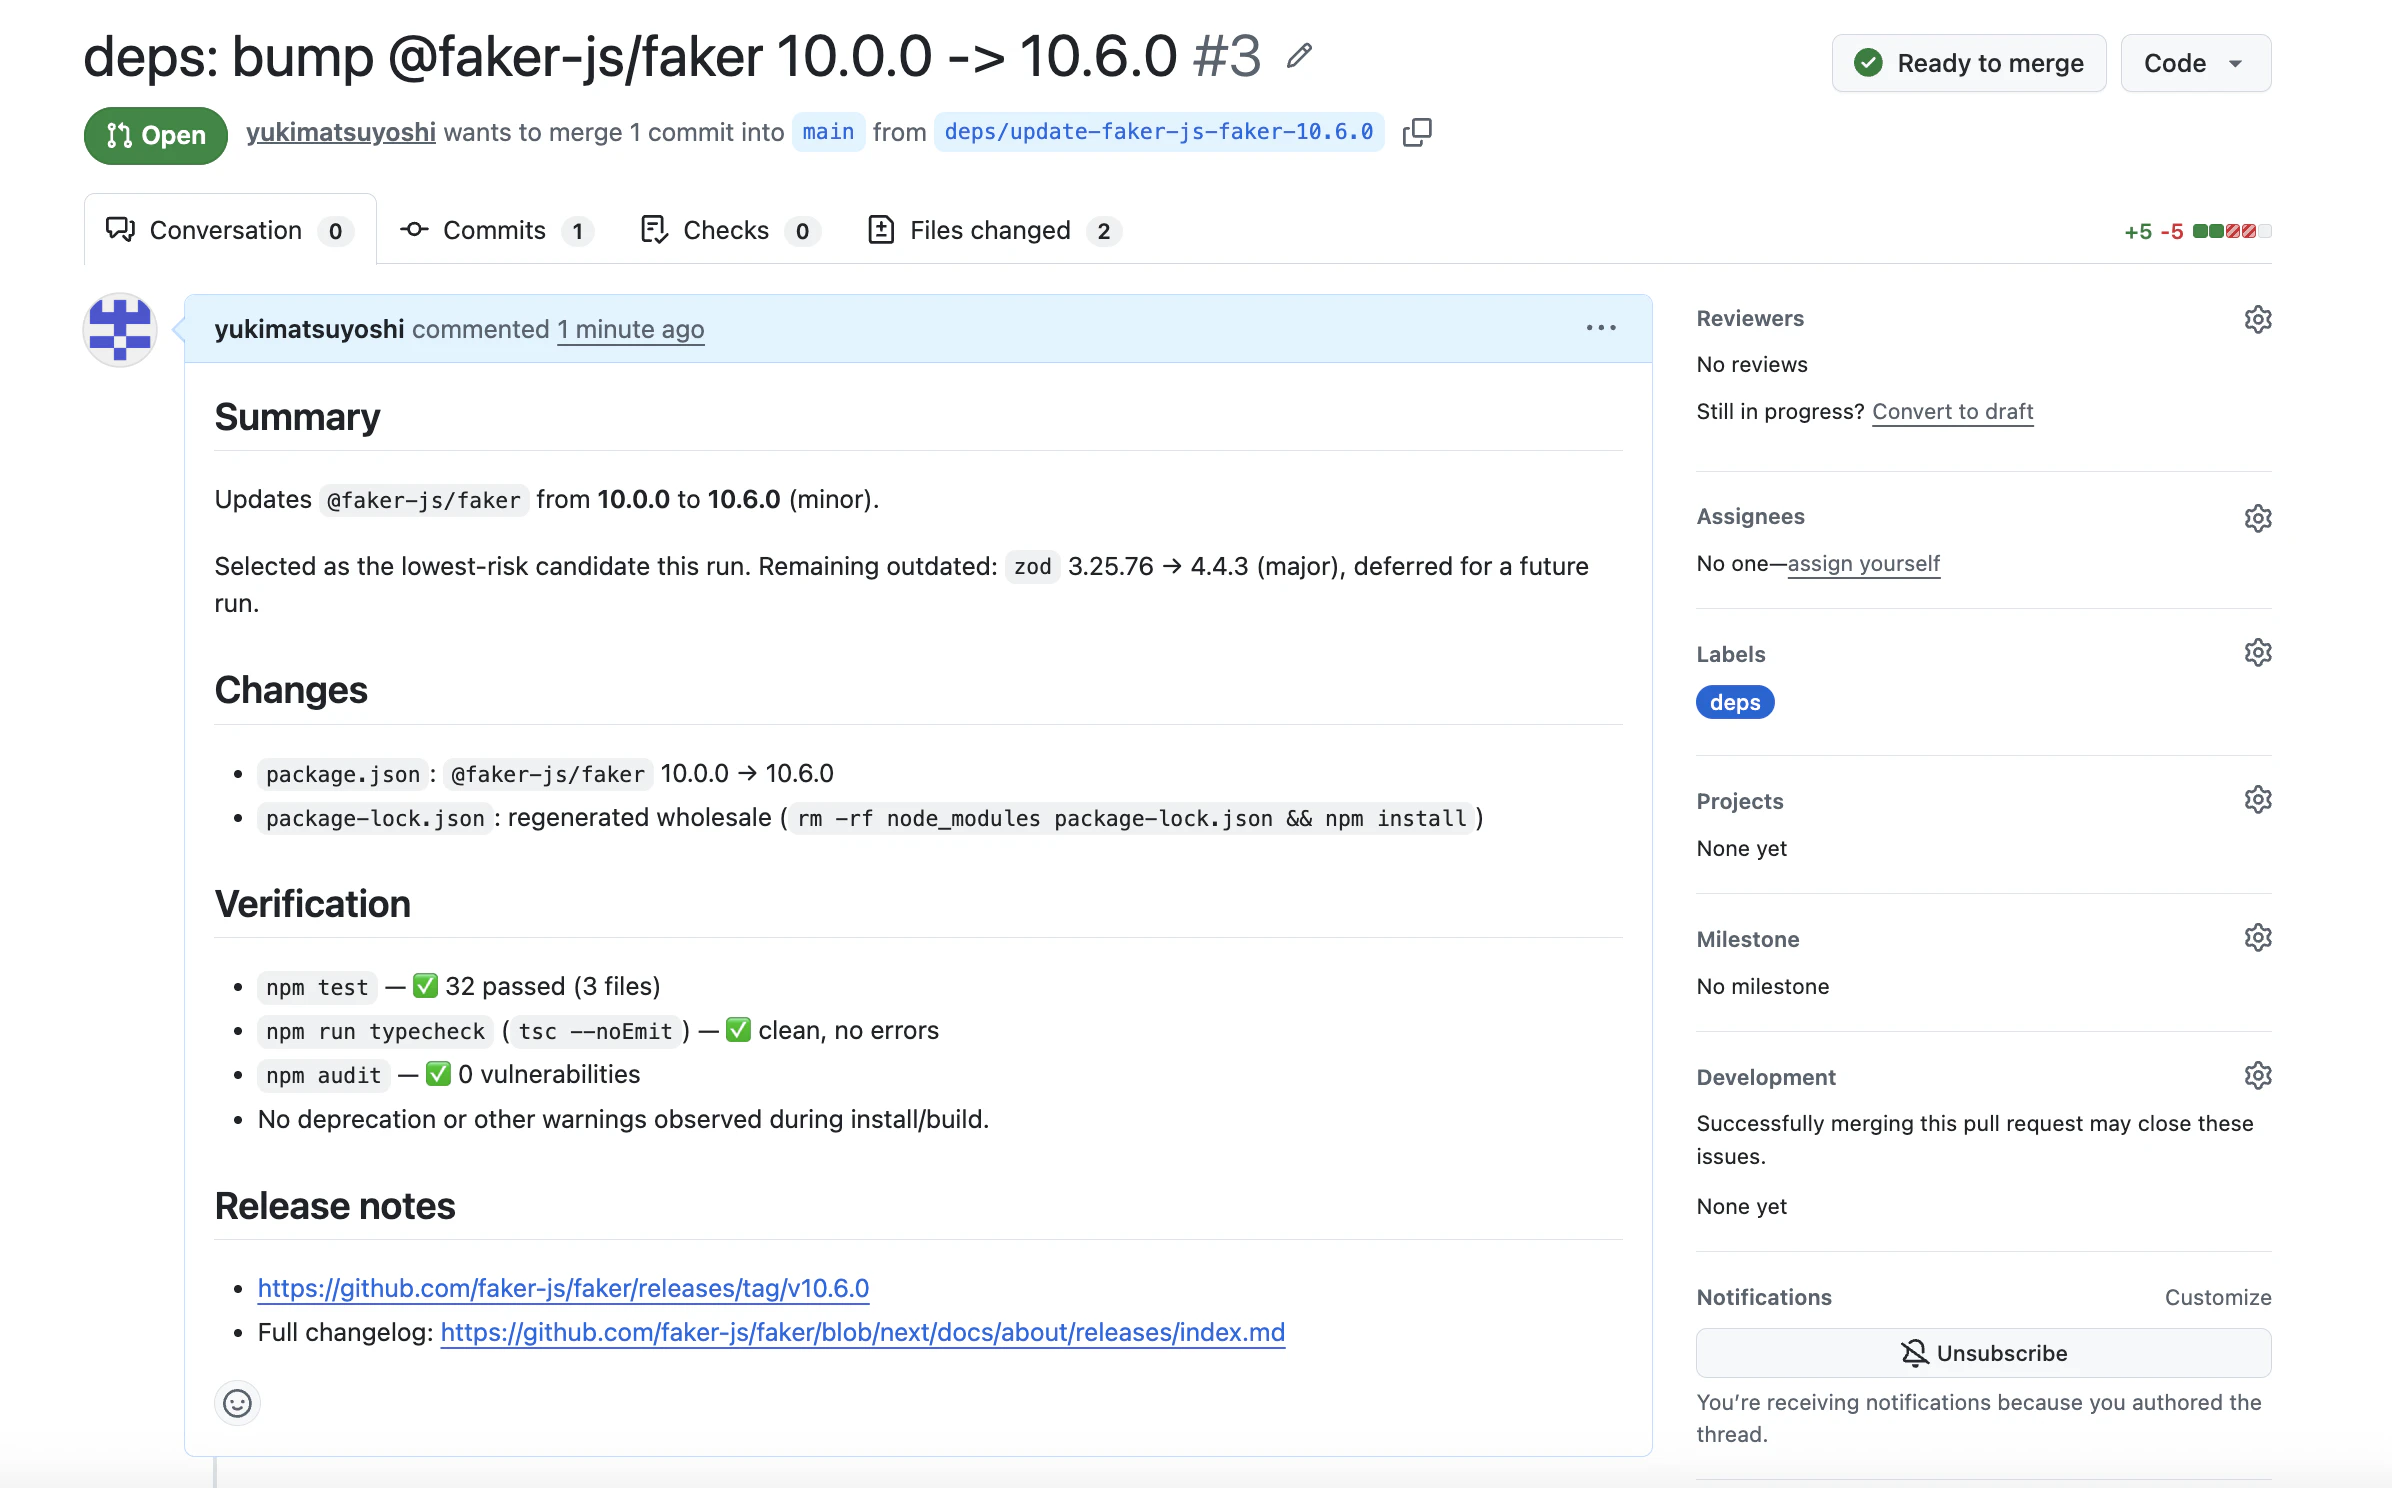Click Customize notifications link
The width and height of the screenshot is (2392, 1488).
tap(2218, 1298)
